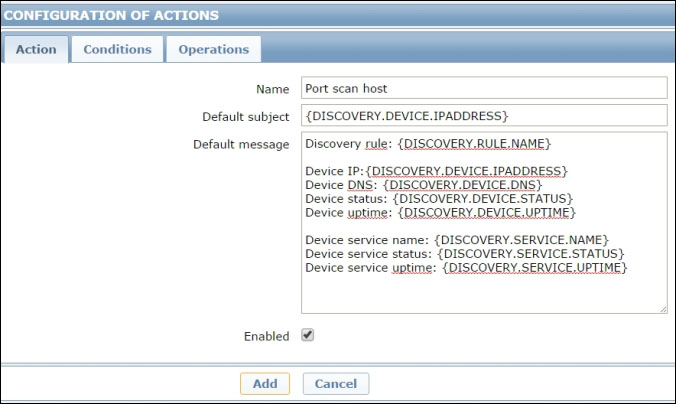
Task: Focus the Default subject input field
Action: (x=483, y=115)
